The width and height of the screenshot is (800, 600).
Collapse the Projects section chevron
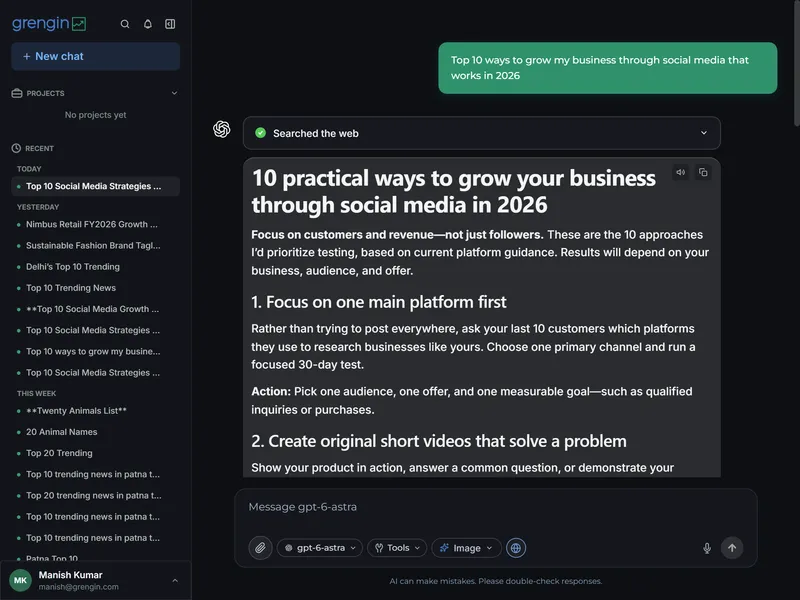click(x=174, y=93)
